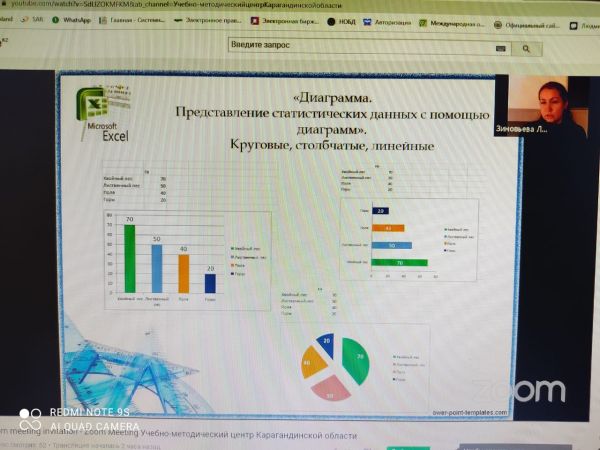Viewport: 600px width, 450px height.
Task: Open the 'Электронная биржа' bookmark
Action: [x=283, y=20]
